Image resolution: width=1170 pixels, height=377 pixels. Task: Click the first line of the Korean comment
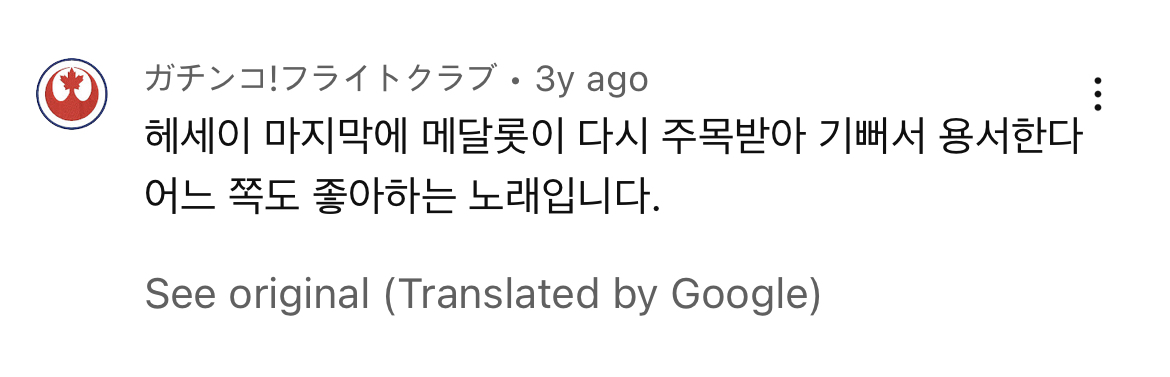613,140
